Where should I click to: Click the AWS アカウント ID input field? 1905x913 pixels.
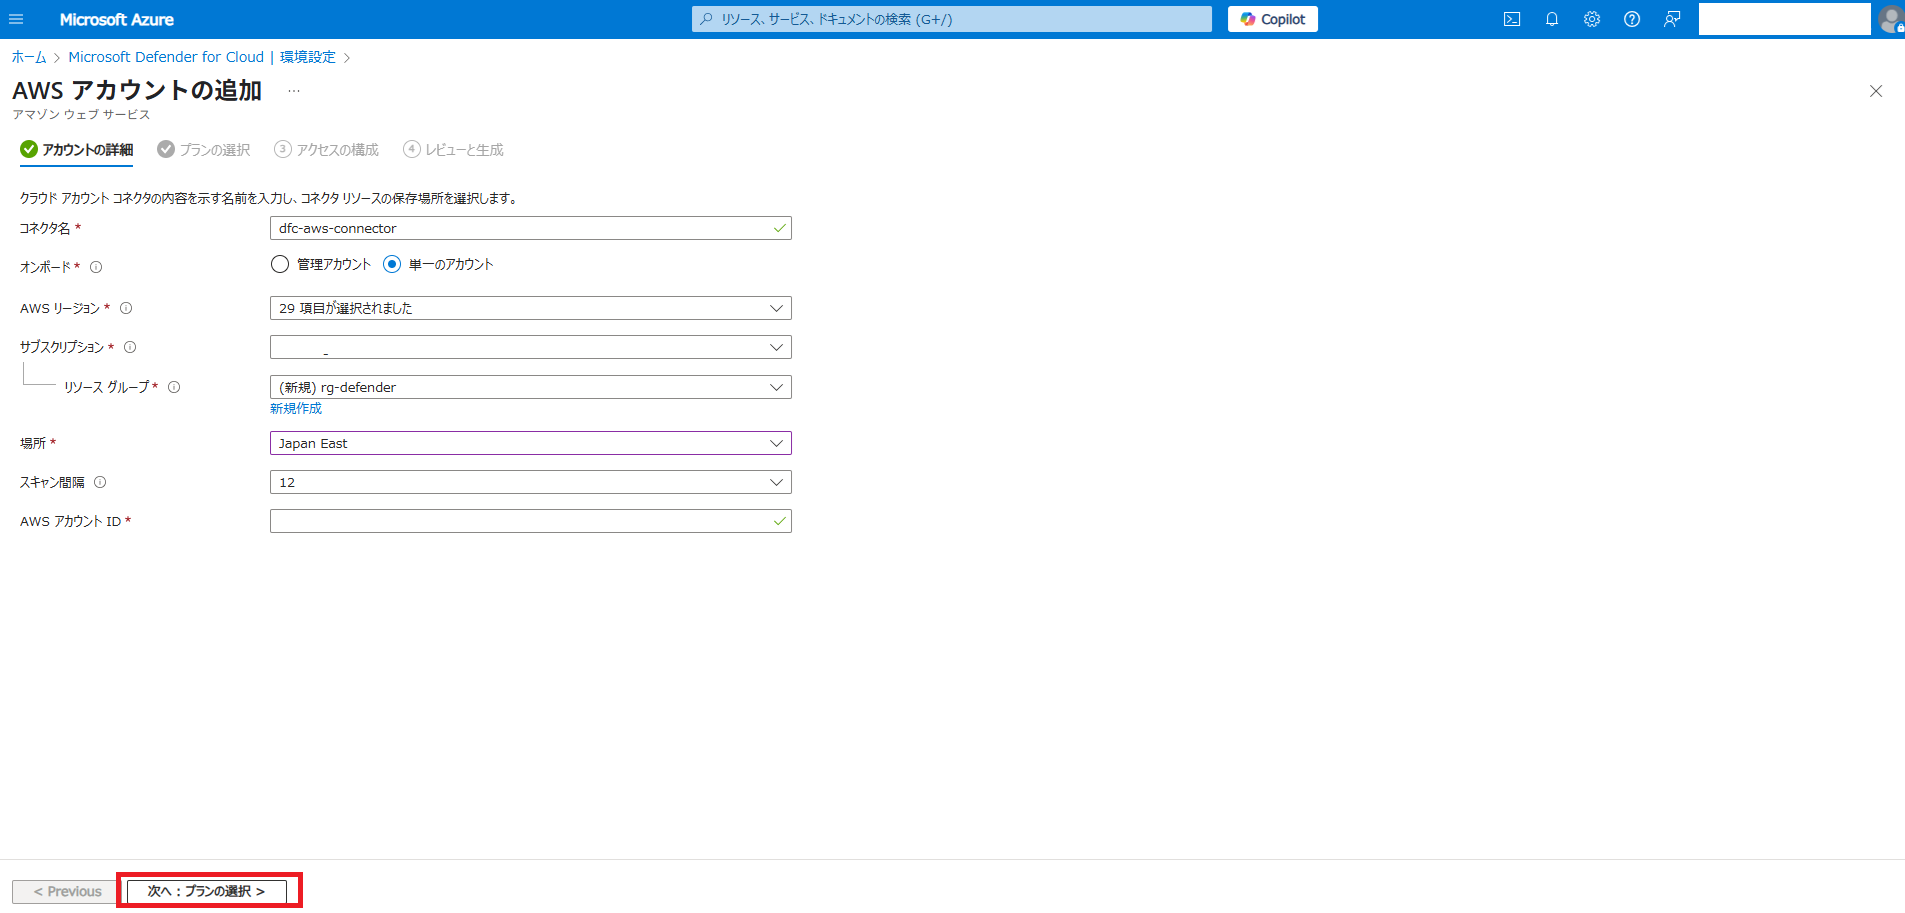click(x=531, y=521)
